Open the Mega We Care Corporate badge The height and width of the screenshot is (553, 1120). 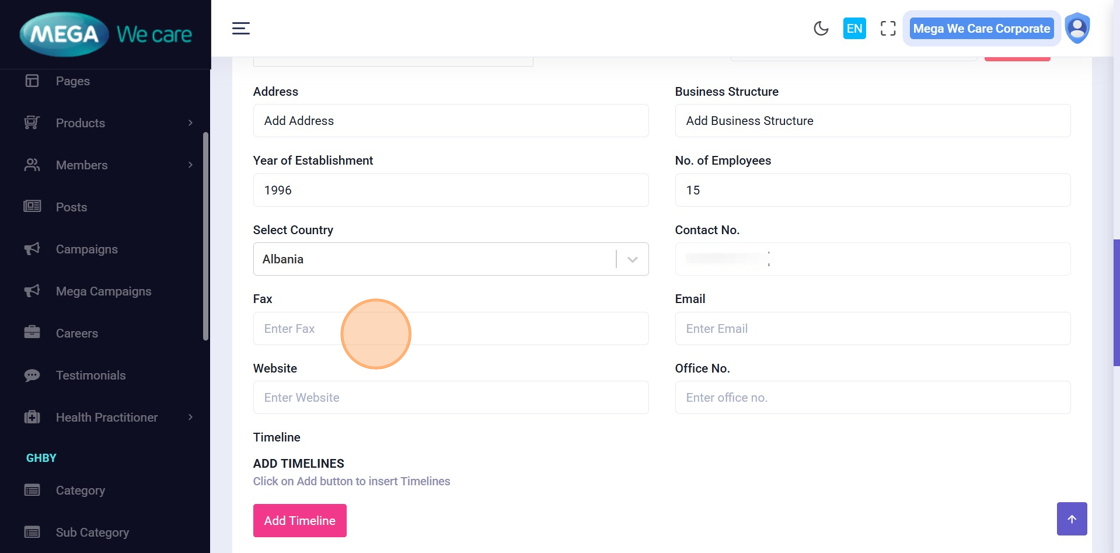coord(981,29)
